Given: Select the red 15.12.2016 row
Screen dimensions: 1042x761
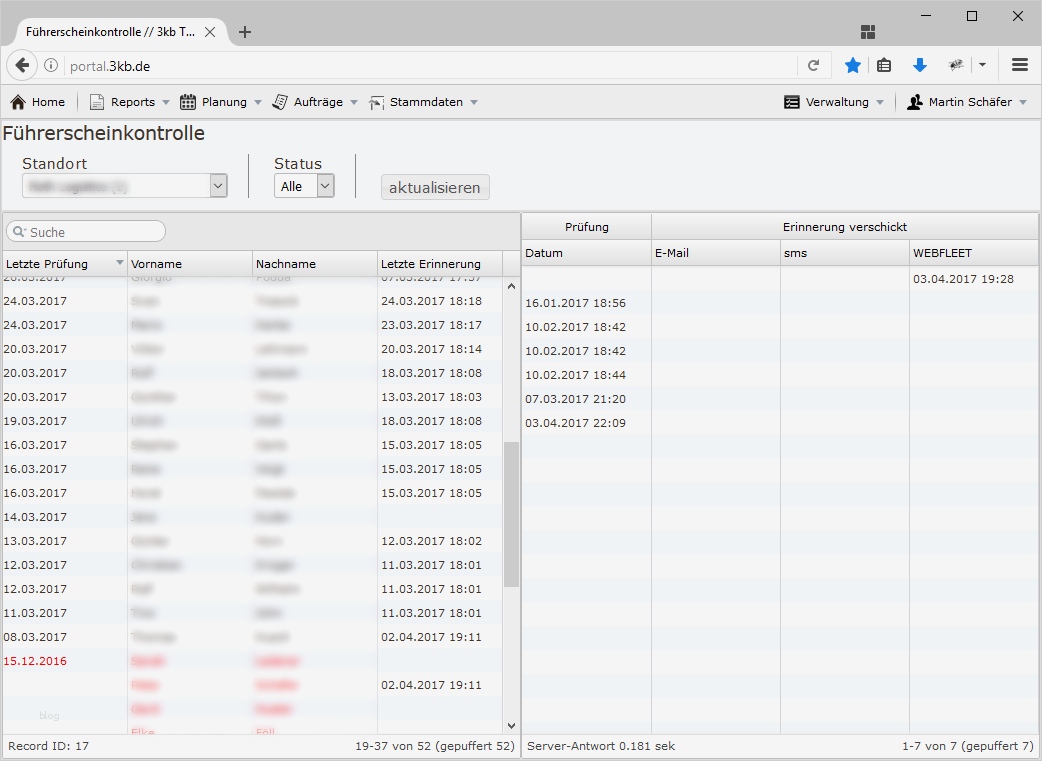Looking at the screenshot, I should (253, 661).
